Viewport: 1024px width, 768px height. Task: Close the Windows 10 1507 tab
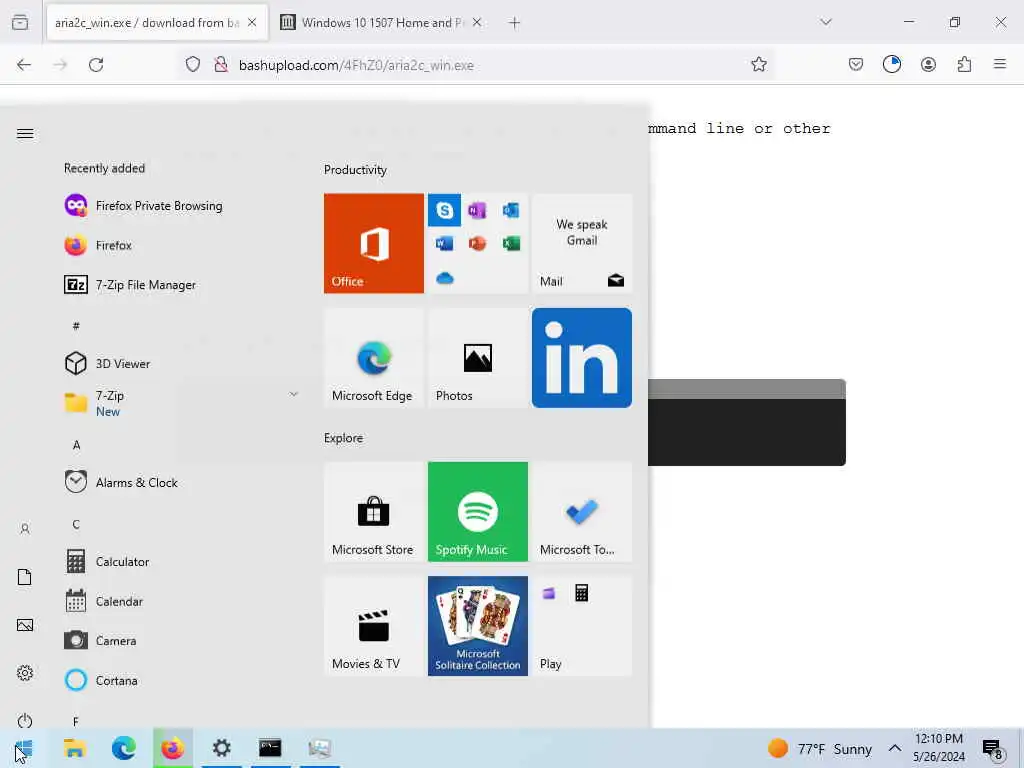477,22
